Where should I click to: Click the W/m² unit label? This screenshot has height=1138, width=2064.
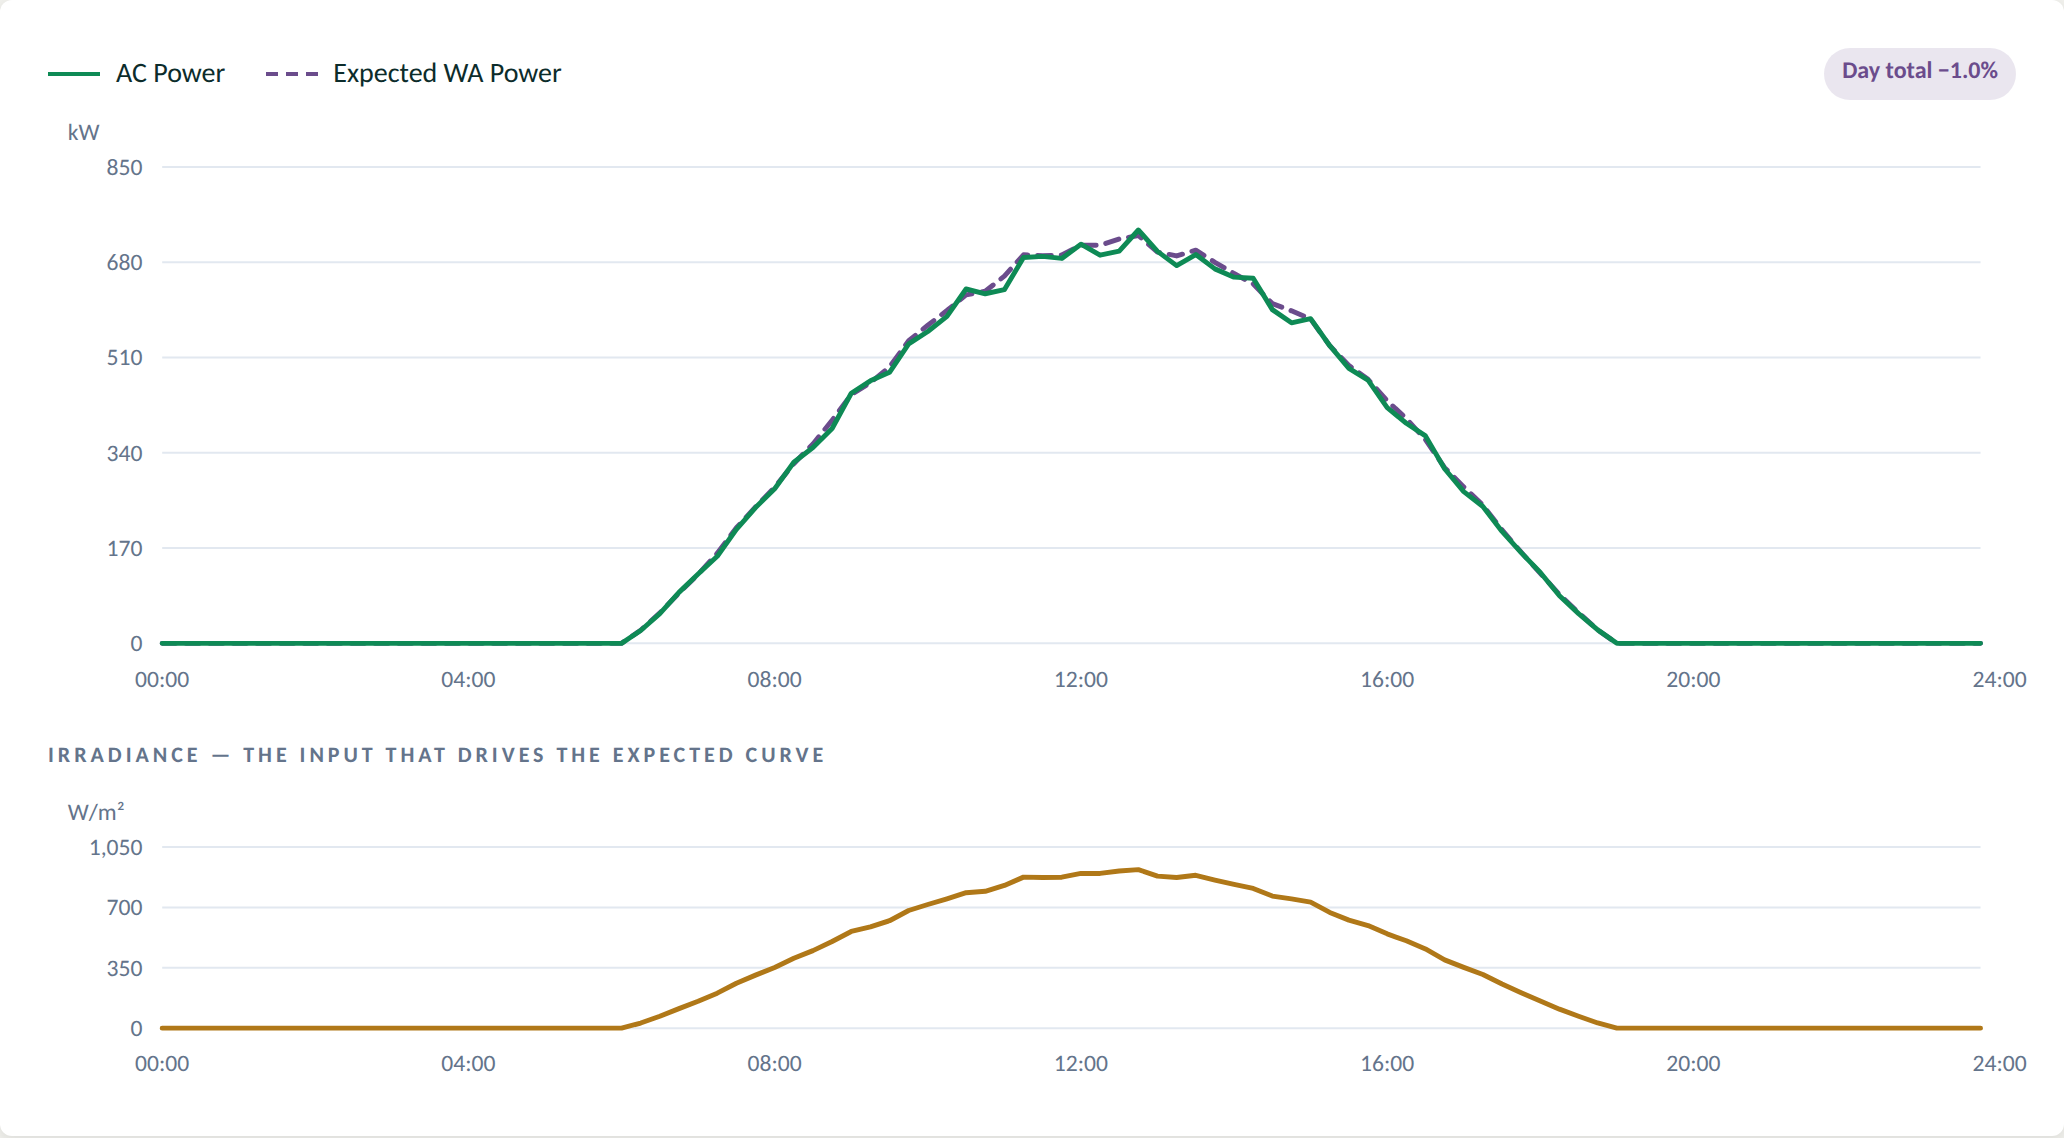pos(96,812)
